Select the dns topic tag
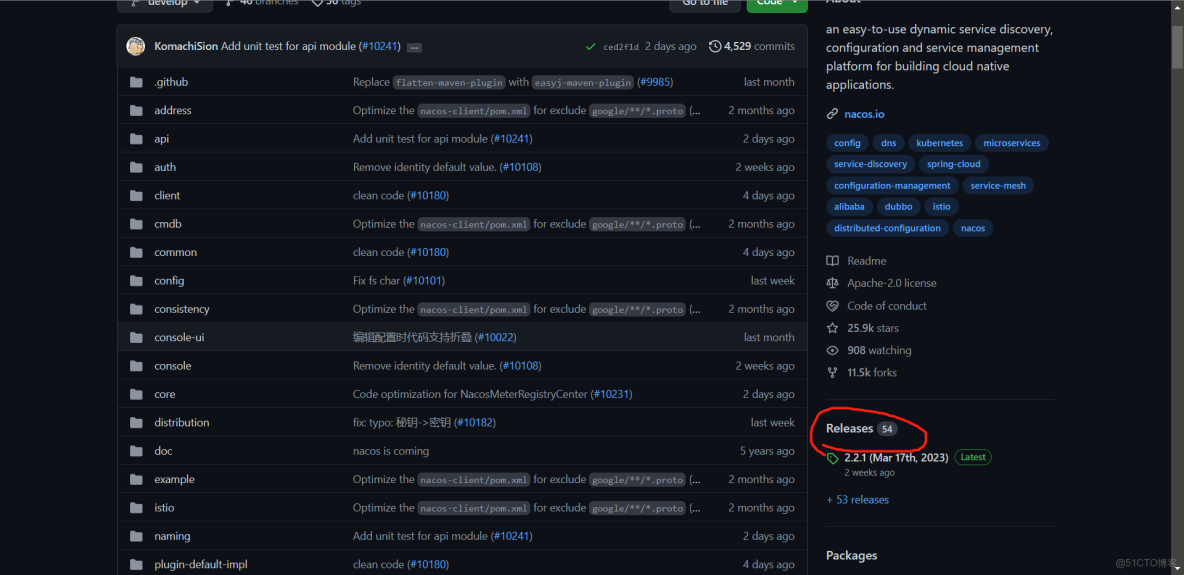Viewport: 1184px width, 575px height. (x=888, y=143)
